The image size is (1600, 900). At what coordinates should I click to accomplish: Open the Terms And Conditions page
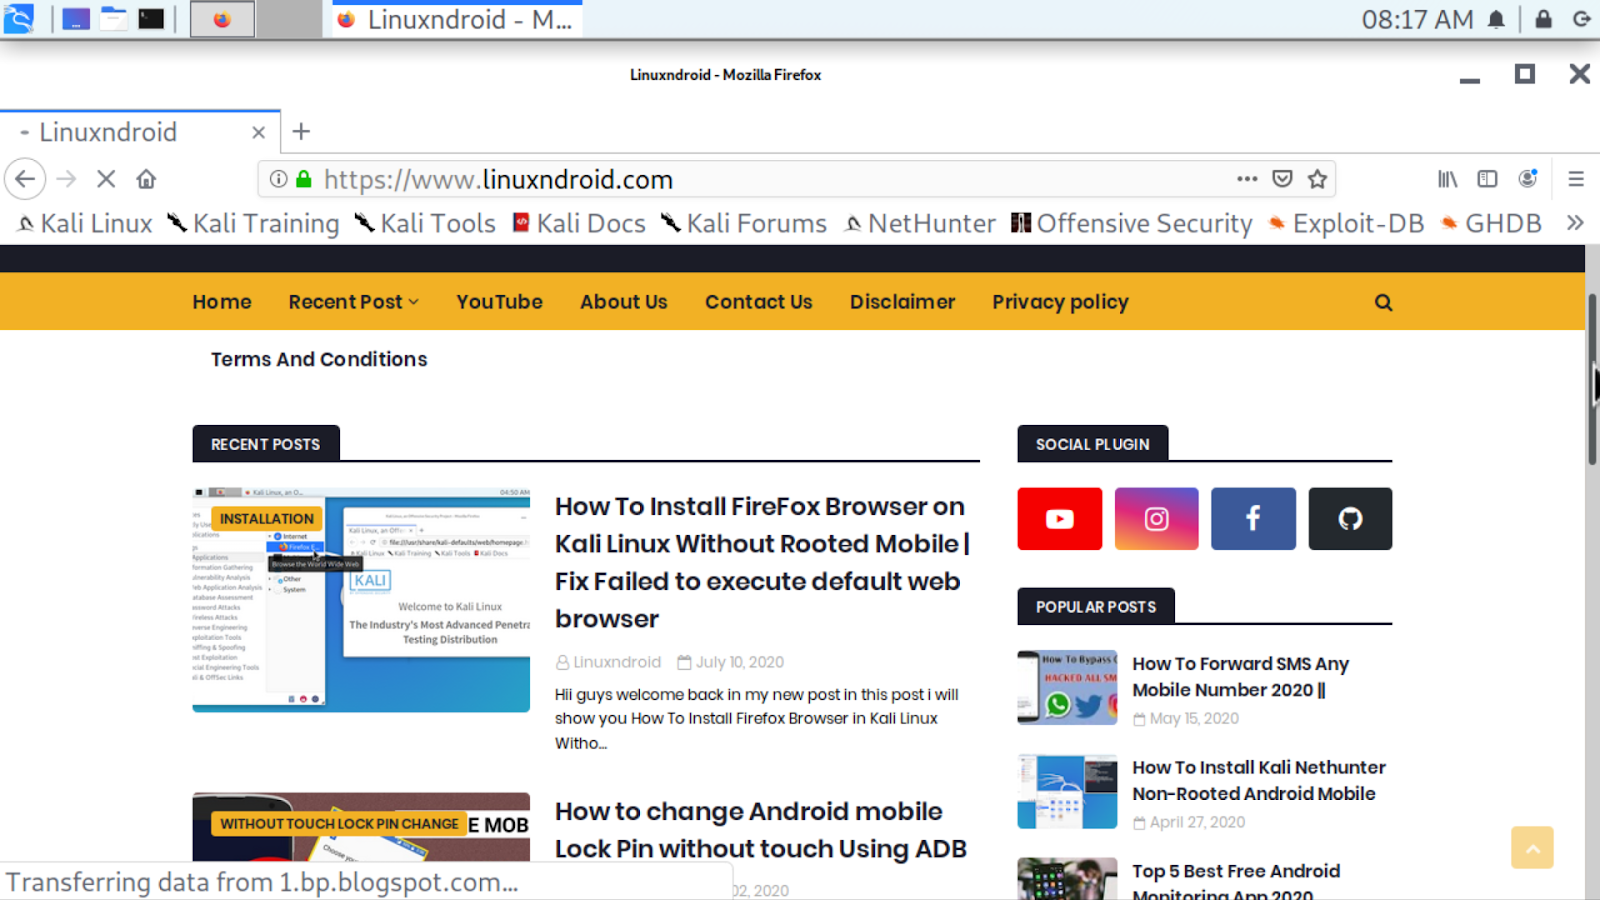pyautogui.click(x=319, y=359)
